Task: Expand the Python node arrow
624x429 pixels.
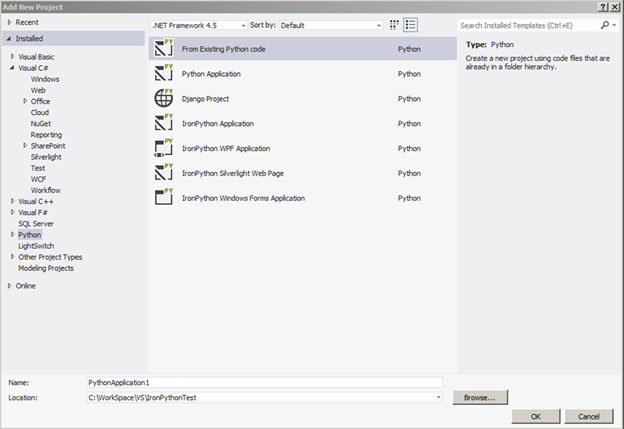Action: point(13,234)
